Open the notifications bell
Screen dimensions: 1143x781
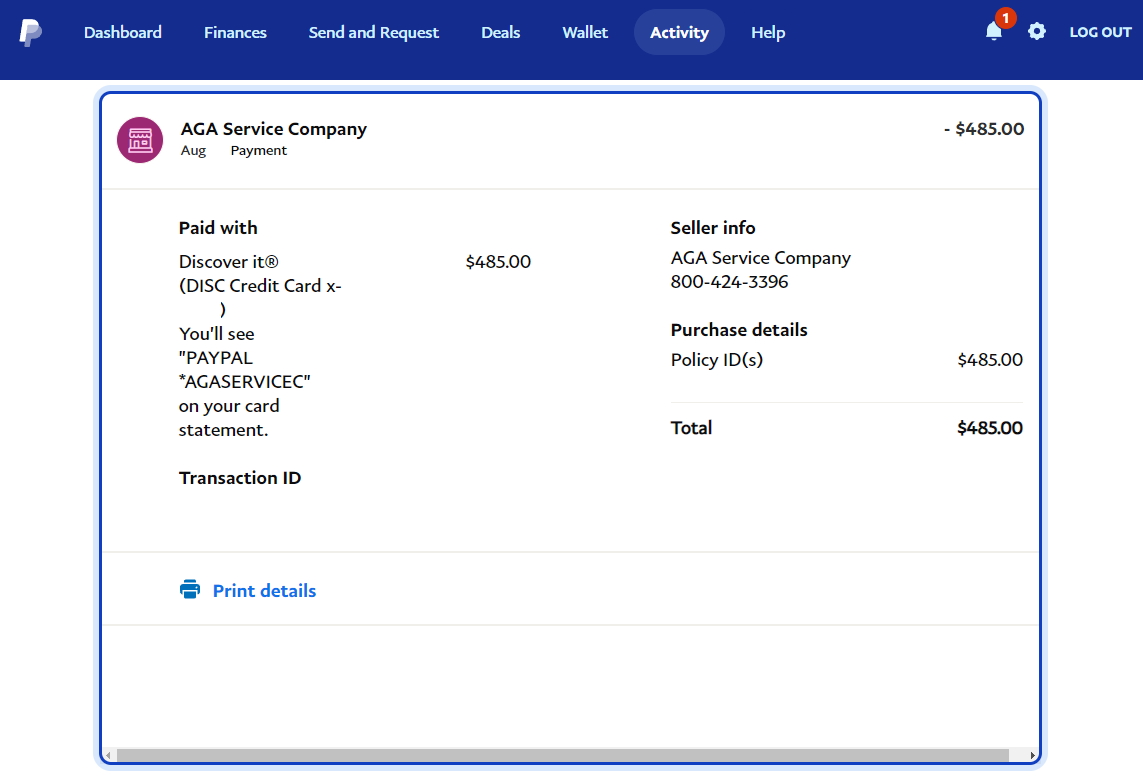coord(994,32)
